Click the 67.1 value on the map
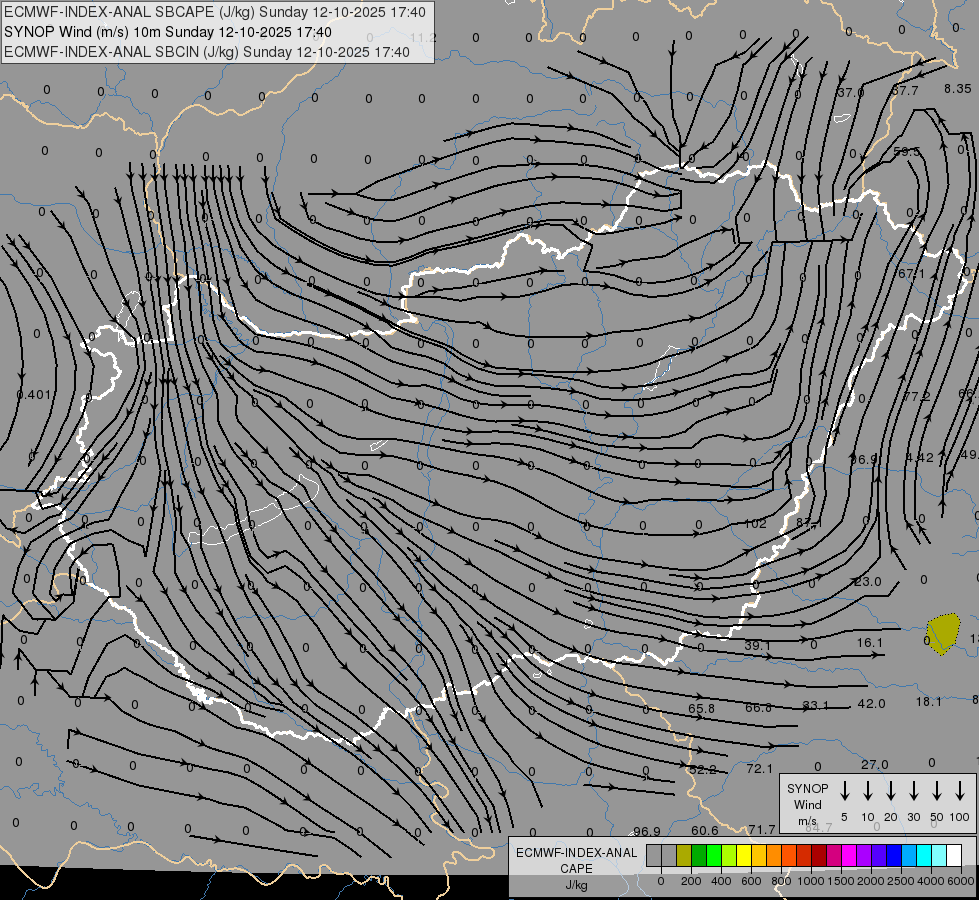The image size is (979, 900). tap(911, 274)
